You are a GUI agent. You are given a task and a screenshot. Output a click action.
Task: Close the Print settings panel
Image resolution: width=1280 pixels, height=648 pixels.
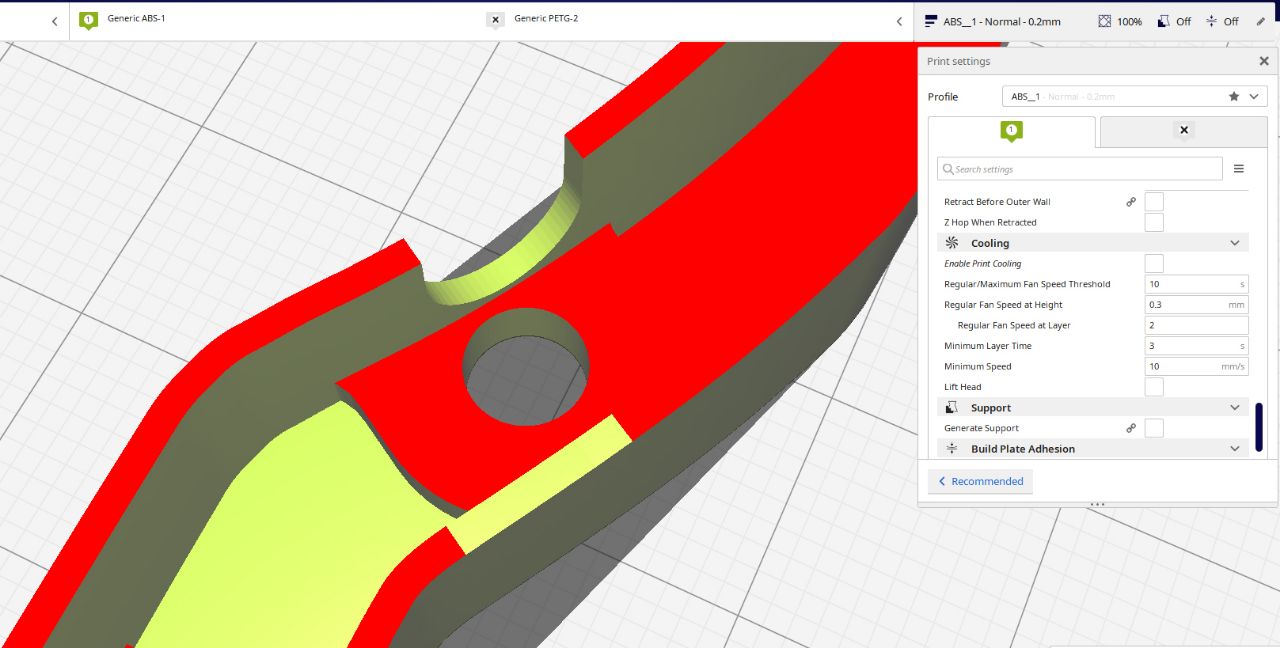(x=1263, y=61)
